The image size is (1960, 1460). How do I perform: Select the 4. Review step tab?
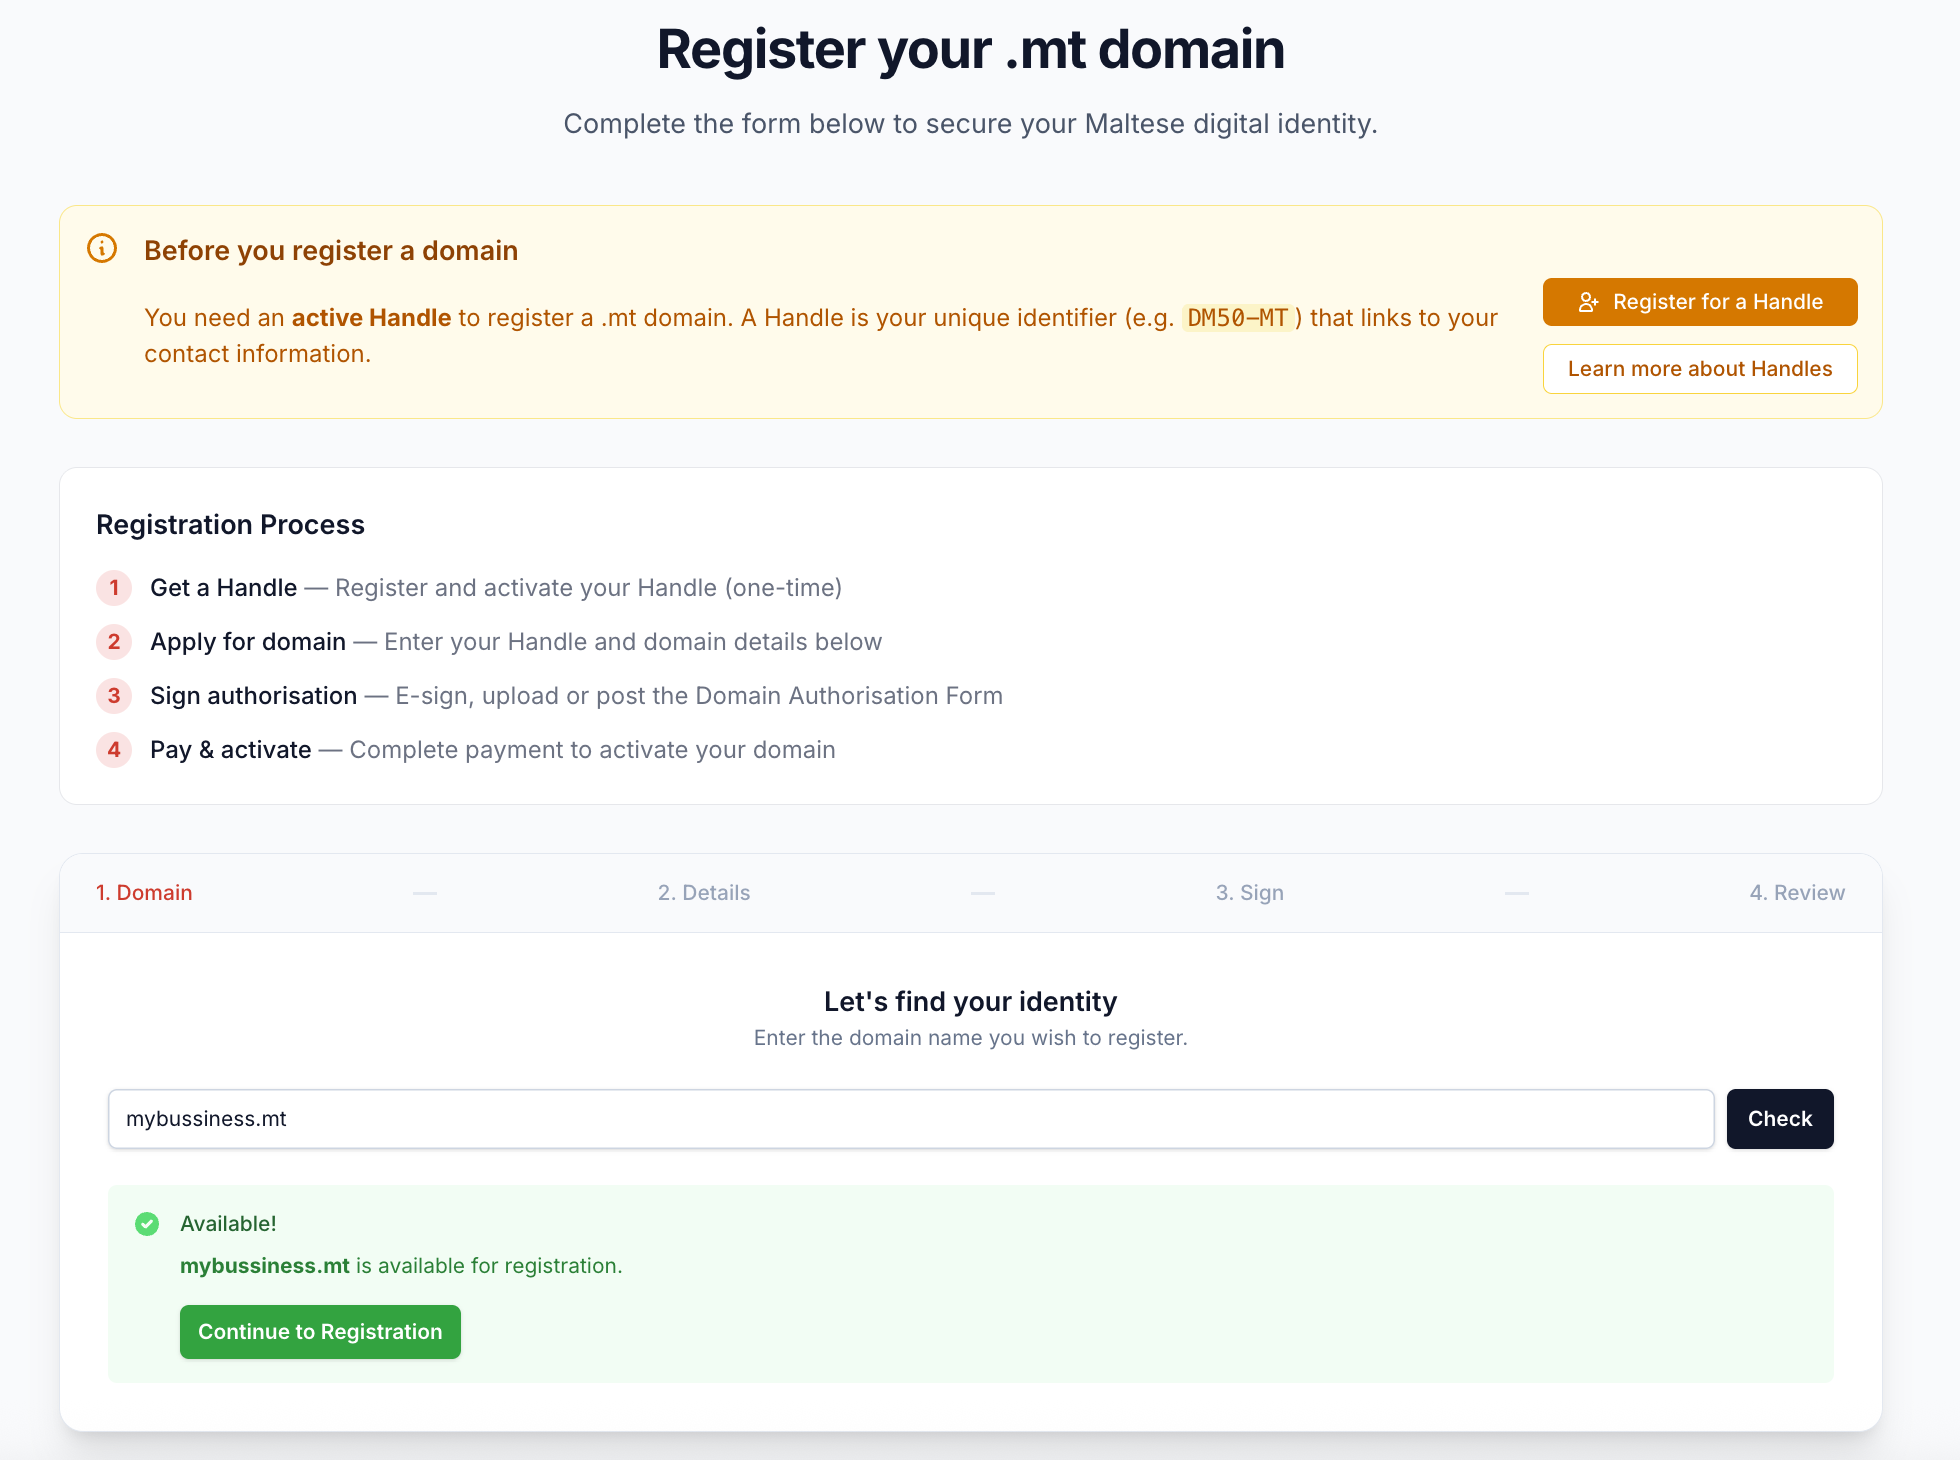pyautogui.click(x=1796, y=893)
